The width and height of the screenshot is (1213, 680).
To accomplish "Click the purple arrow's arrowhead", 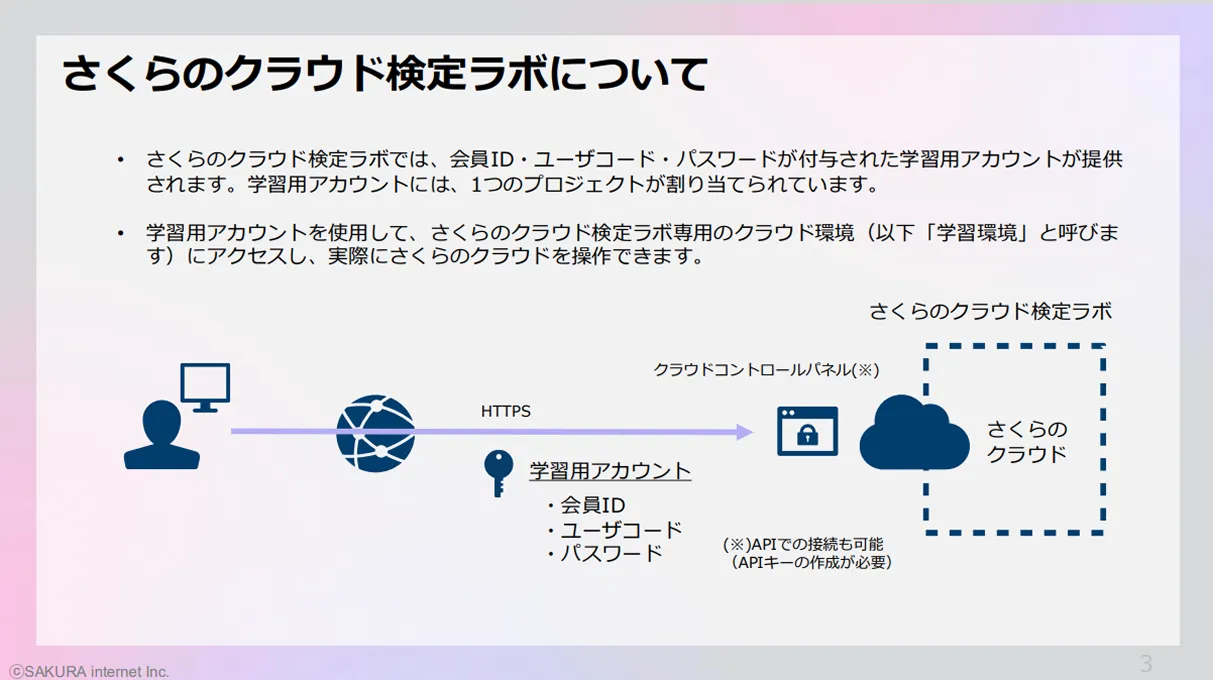I will pos(742,431).
